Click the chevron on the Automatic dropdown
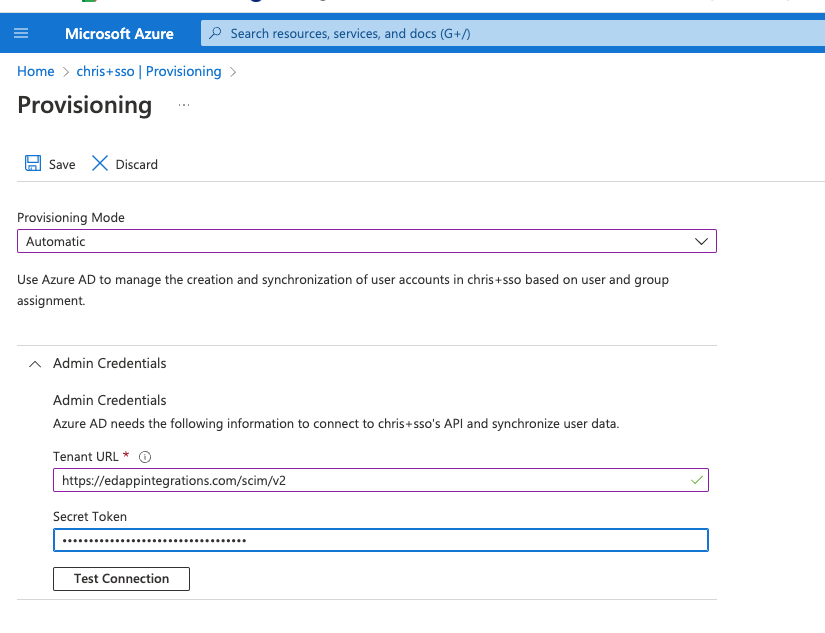 pos(701,241)
